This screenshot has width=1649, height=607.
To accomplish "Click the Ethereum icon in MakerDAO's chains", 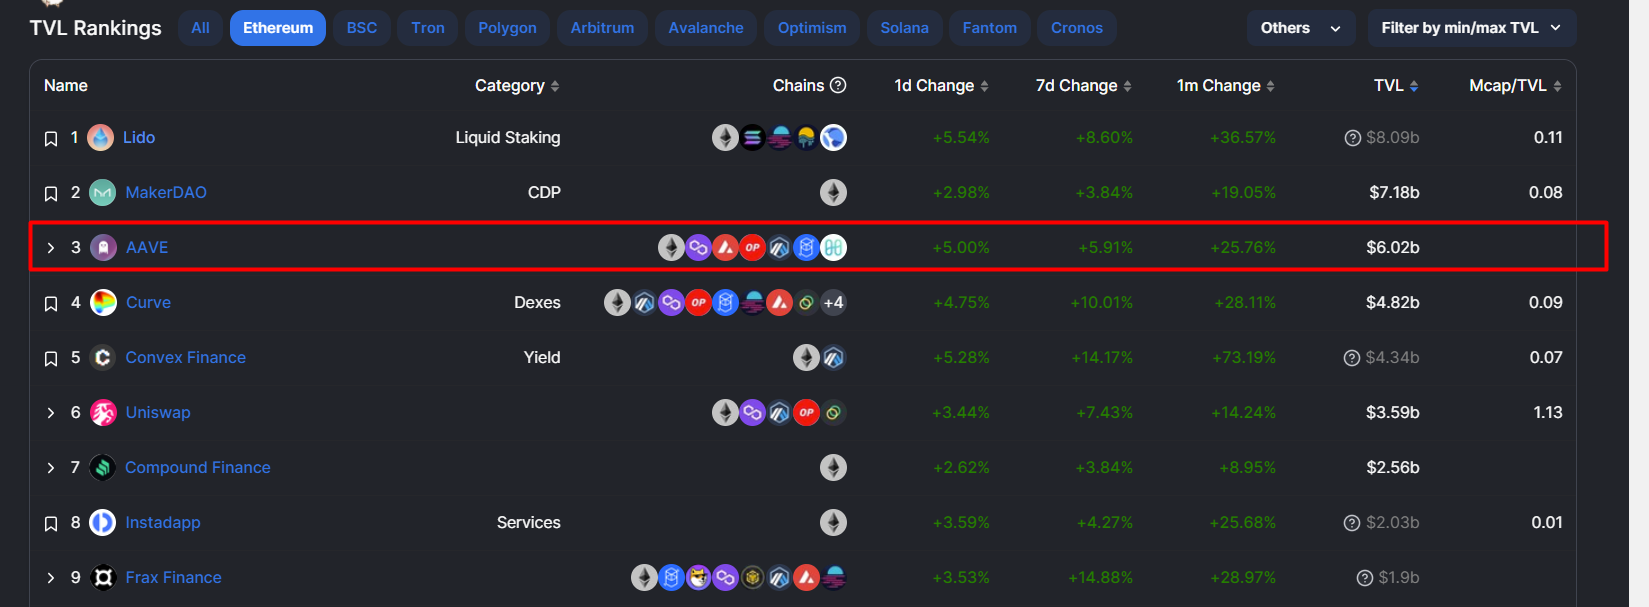I will coord(833,192).
